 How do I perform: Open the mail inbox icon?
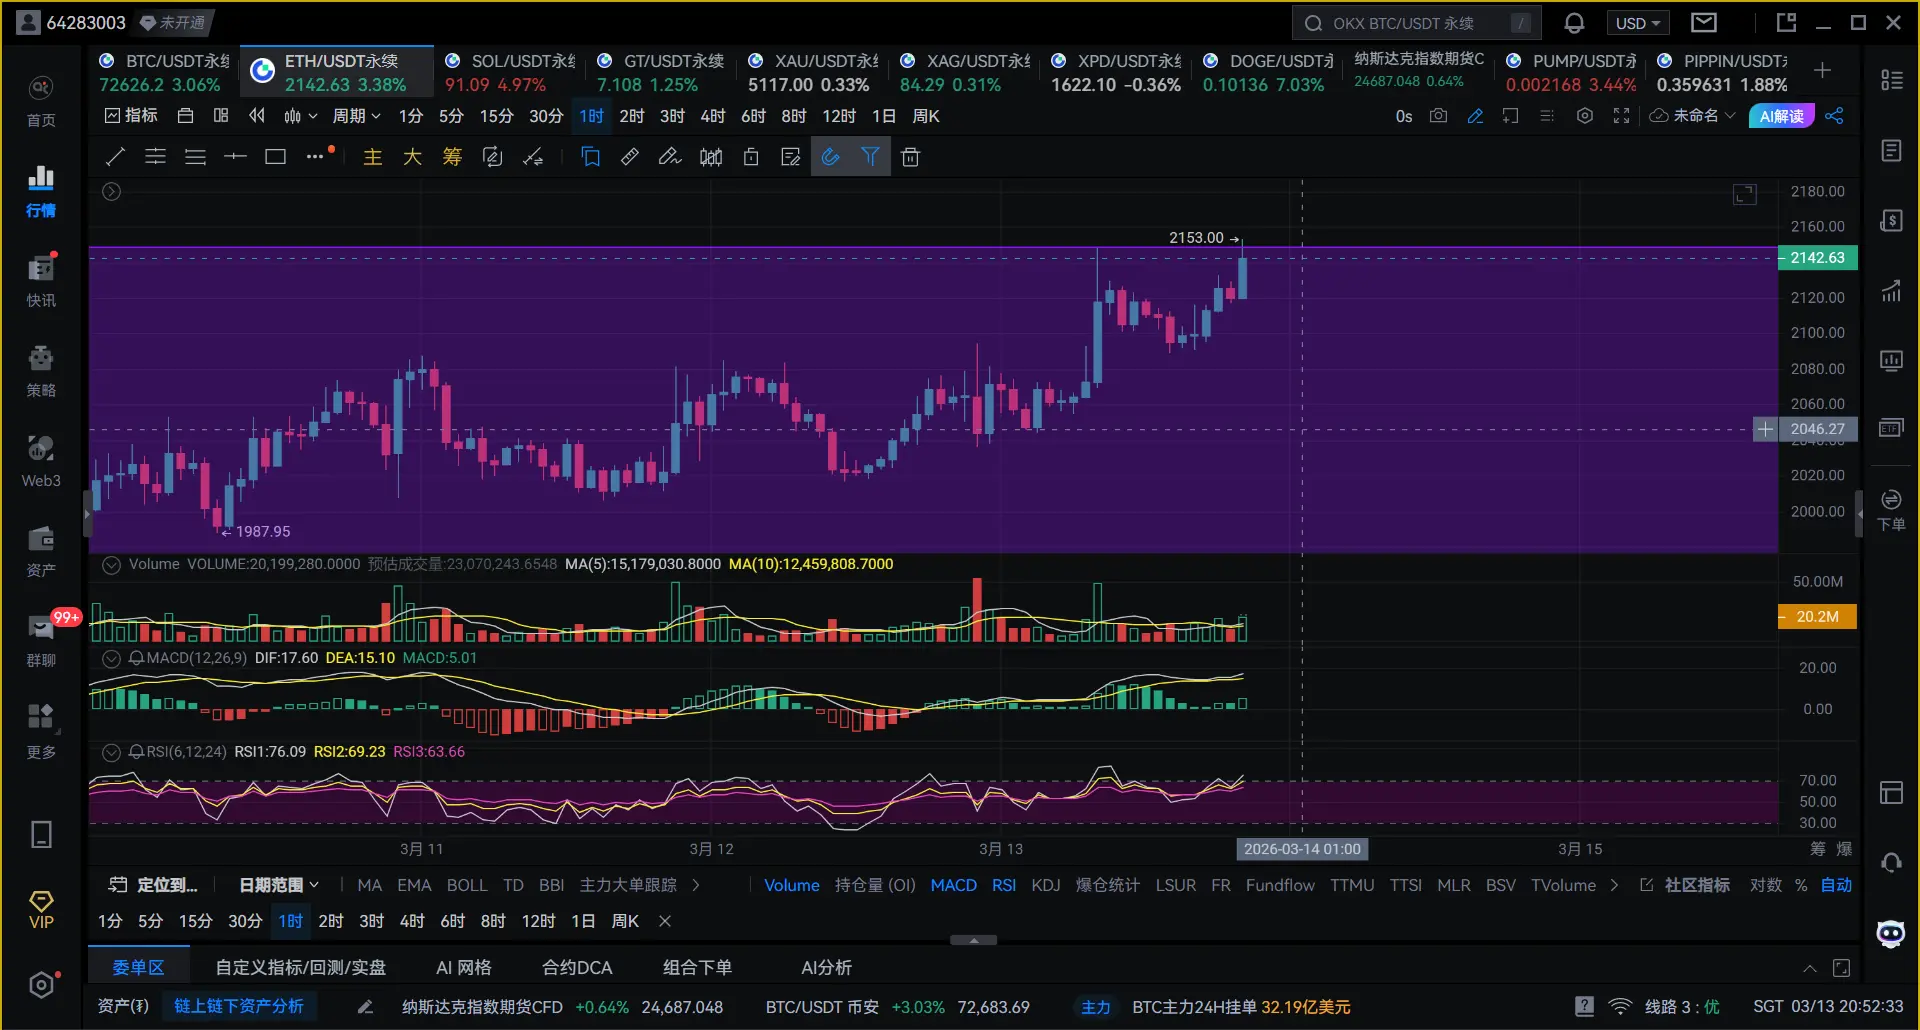1703,22
